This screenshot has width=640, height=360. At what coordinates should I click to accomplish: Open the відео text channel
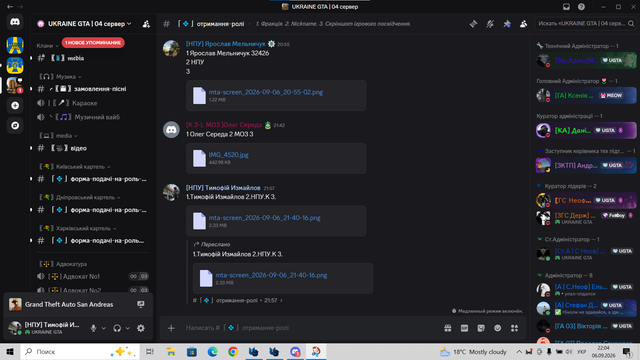(90, 148)
